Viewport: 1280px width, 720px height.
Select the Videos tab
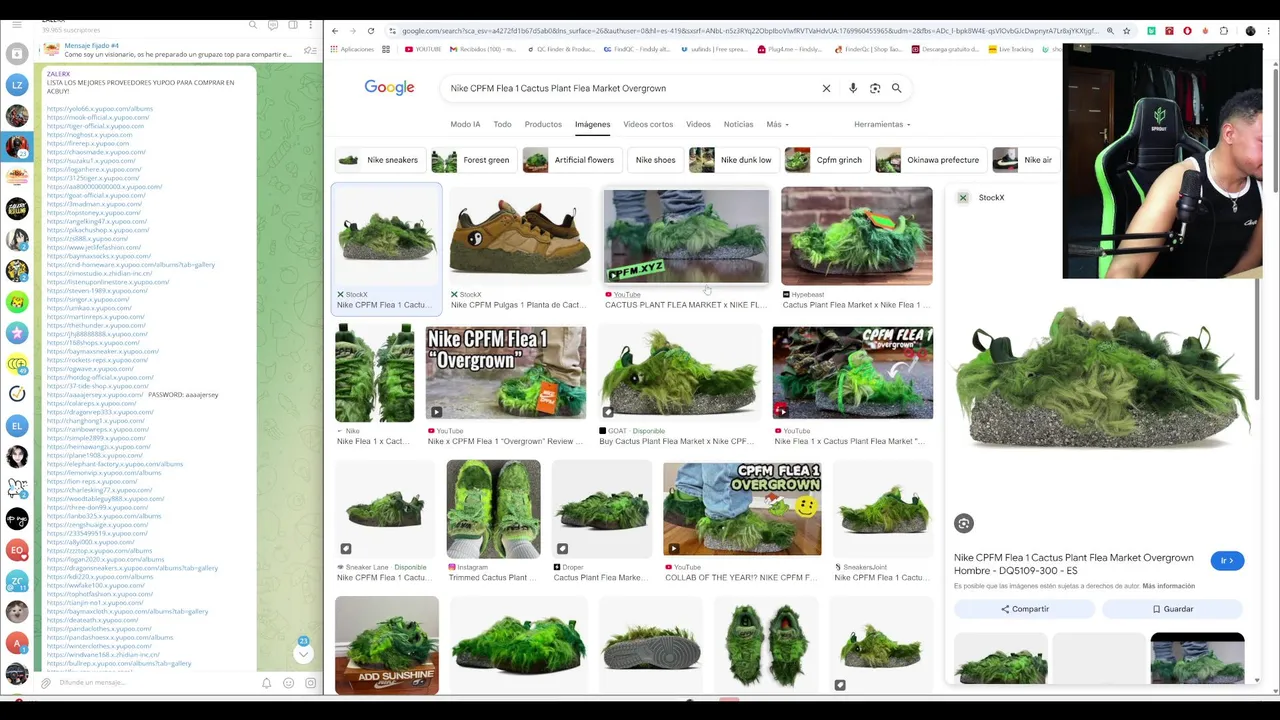(x=698, y=125)
